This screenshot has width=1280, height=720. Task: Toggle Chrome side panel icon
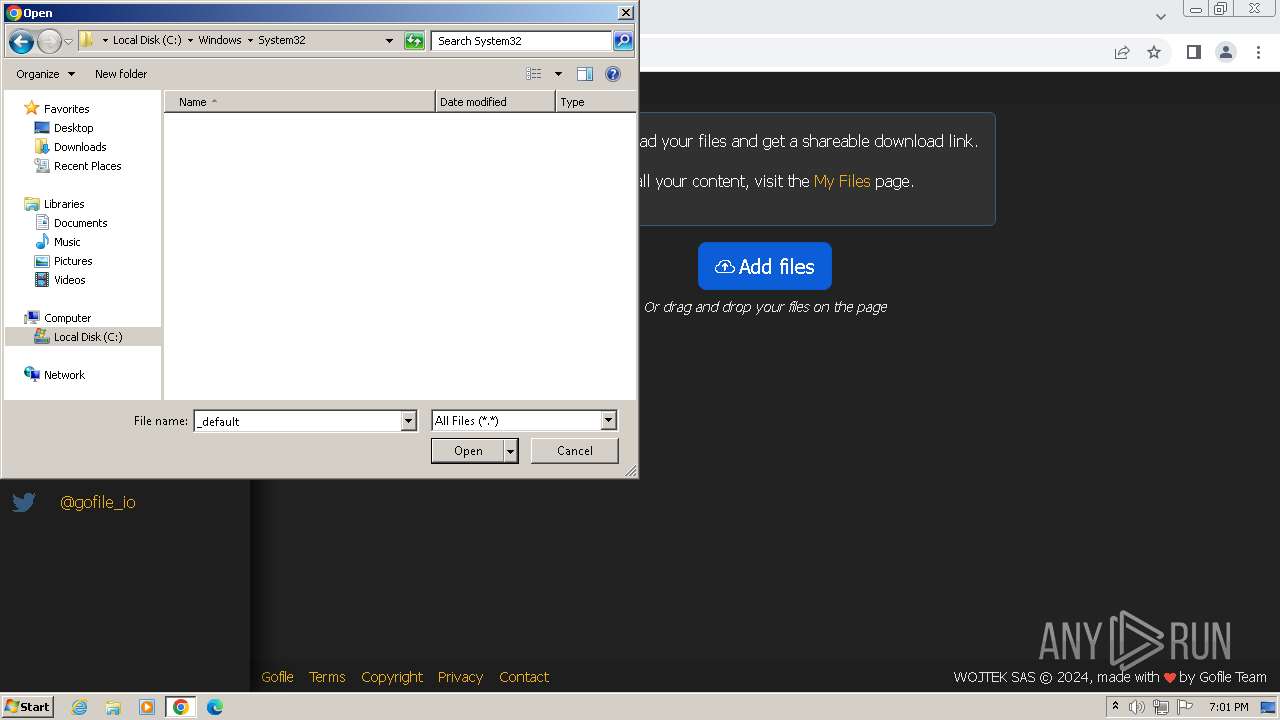pyautogui.click(x=1193, y=52)
